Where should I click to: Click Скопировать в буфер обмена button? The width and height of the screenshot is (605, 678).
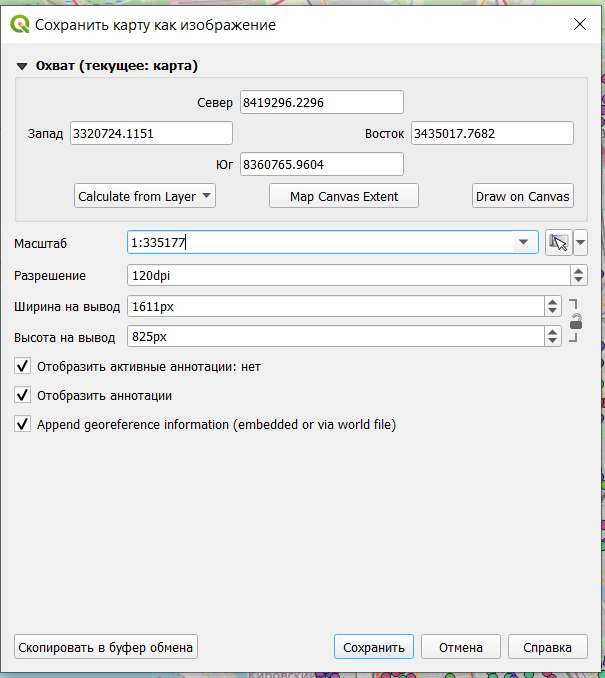106,647
